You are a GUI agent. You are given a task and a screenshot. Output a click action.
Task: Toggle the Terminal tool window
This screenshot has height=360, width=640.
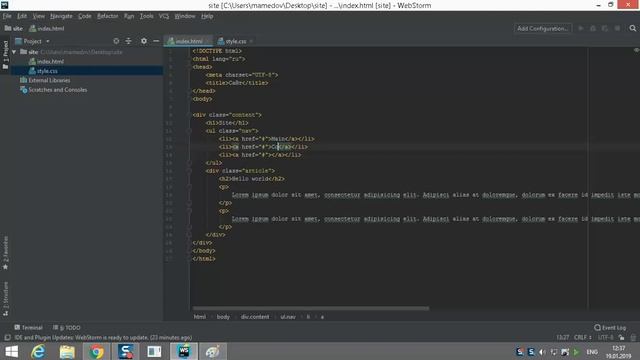click(28, 327)
